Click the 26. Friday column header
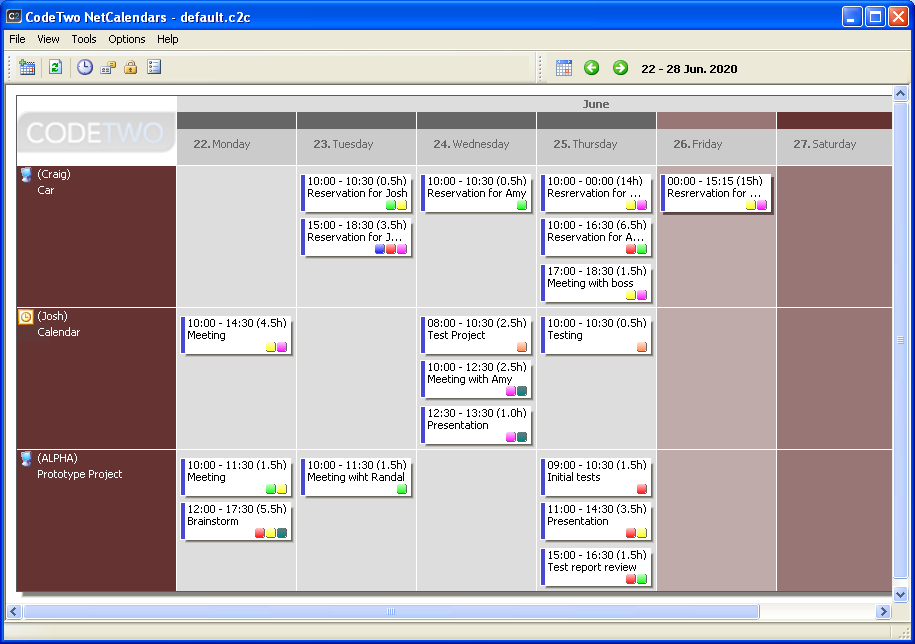Image resolution: width=915 pixels, height=644 pixels. (x=716, y=144)
